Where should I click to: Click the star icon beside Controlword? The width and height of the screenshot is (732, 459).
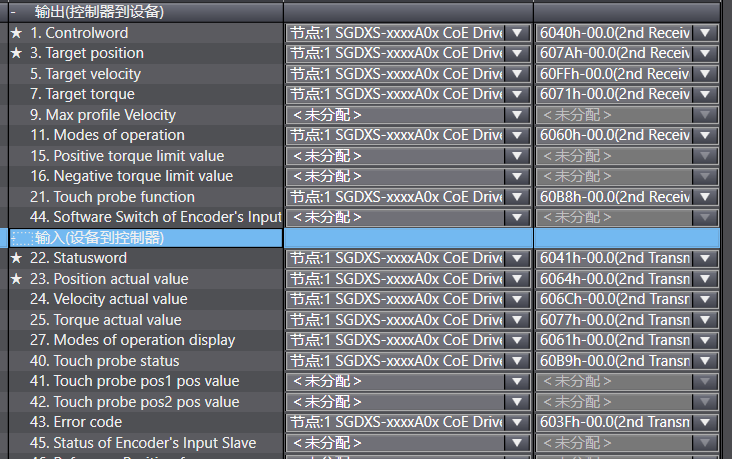(16, 33)
